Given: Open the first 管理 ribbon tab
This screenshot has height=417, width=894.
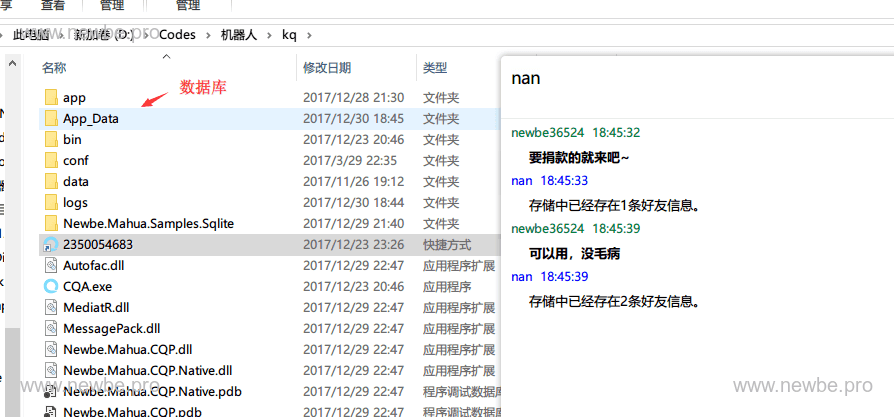Looking at the screenshot, I should (x=112, y=6).
